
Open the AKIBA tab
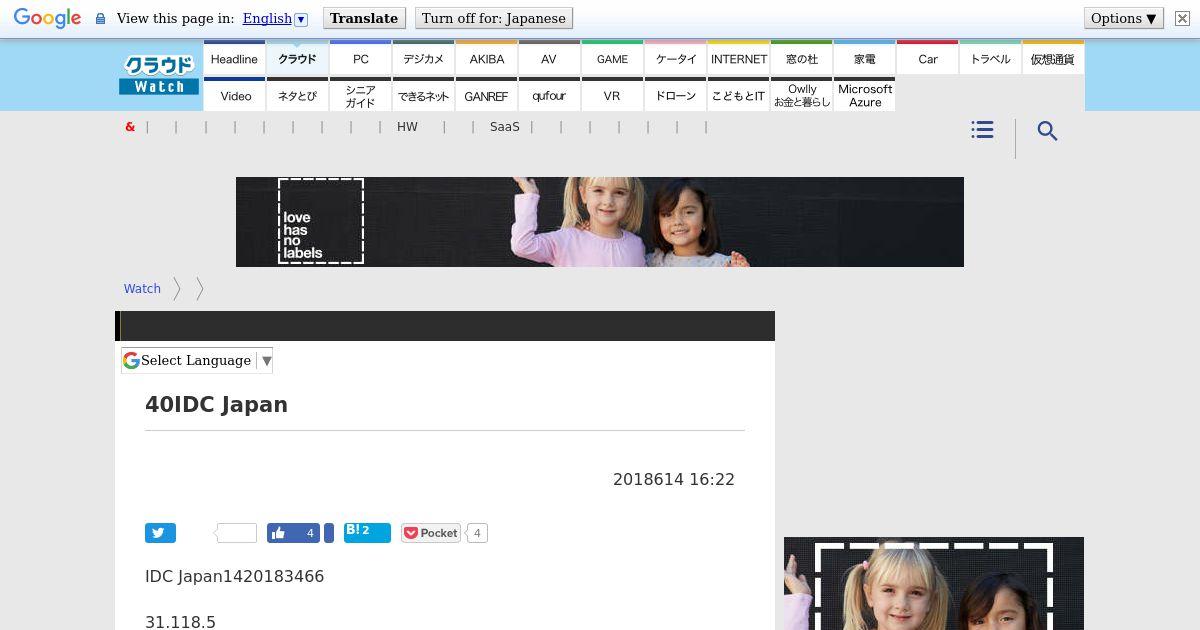486,58
